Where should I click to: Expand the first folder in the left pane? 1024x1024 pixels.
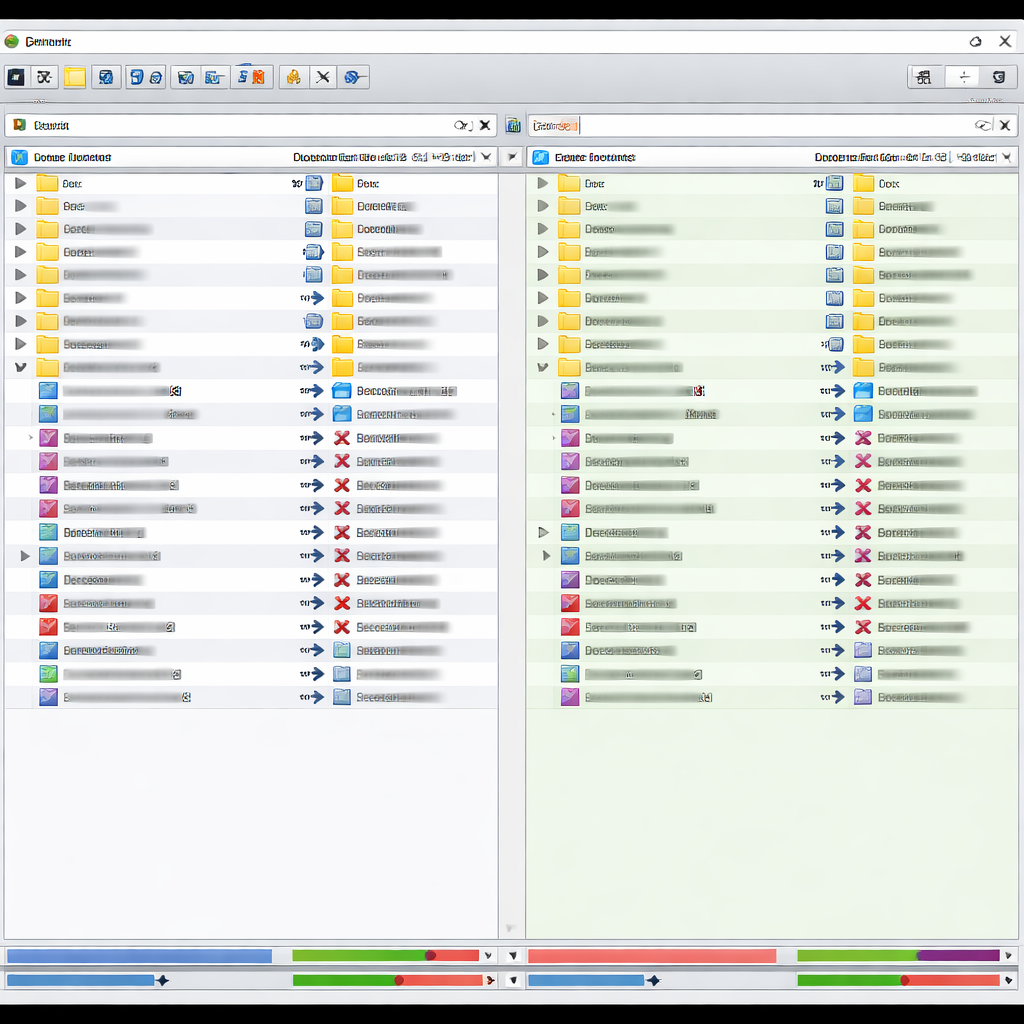pos(20,183)
